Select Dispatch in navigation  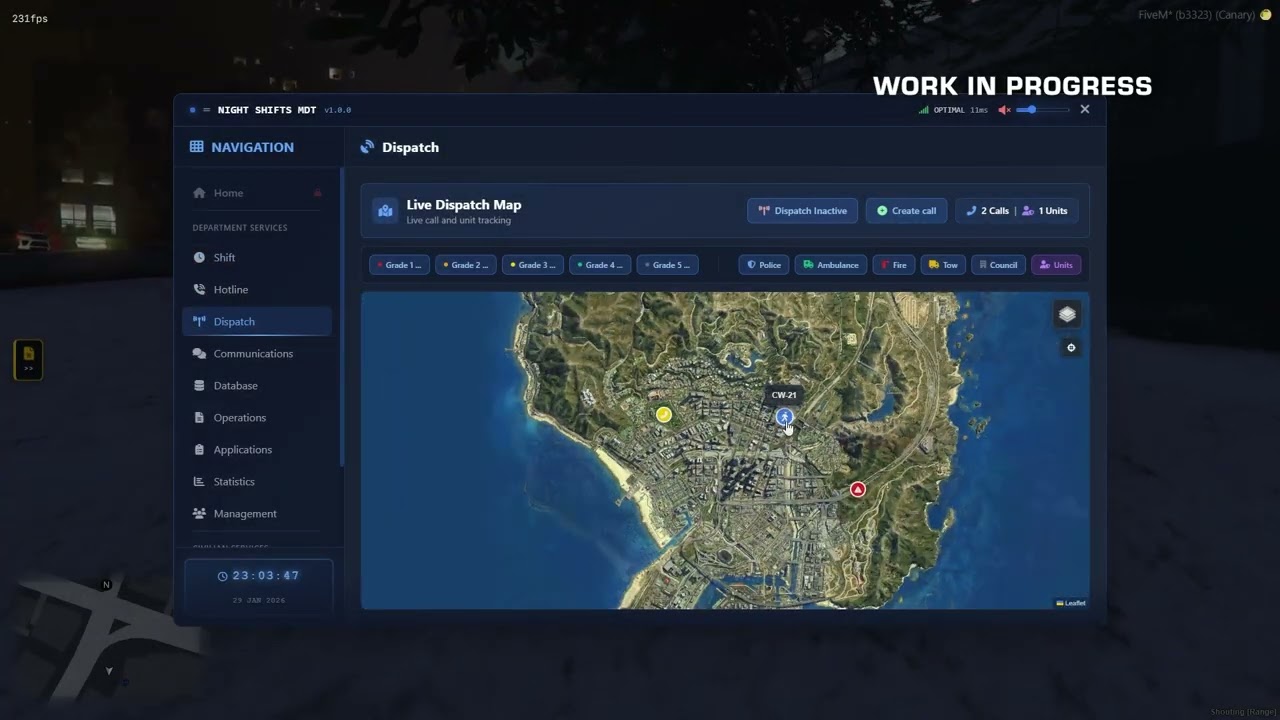click(257, 321)
